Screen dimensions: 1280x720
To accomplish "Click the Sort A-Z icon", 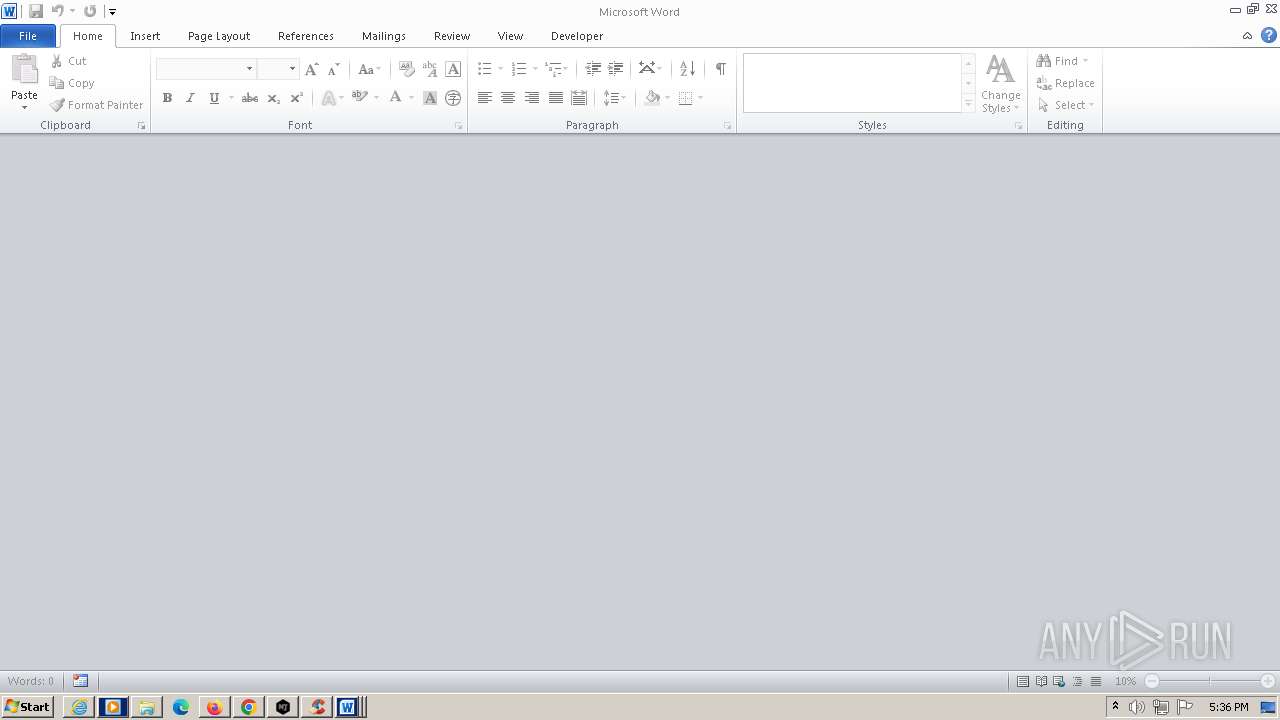I will pos(687,69).
